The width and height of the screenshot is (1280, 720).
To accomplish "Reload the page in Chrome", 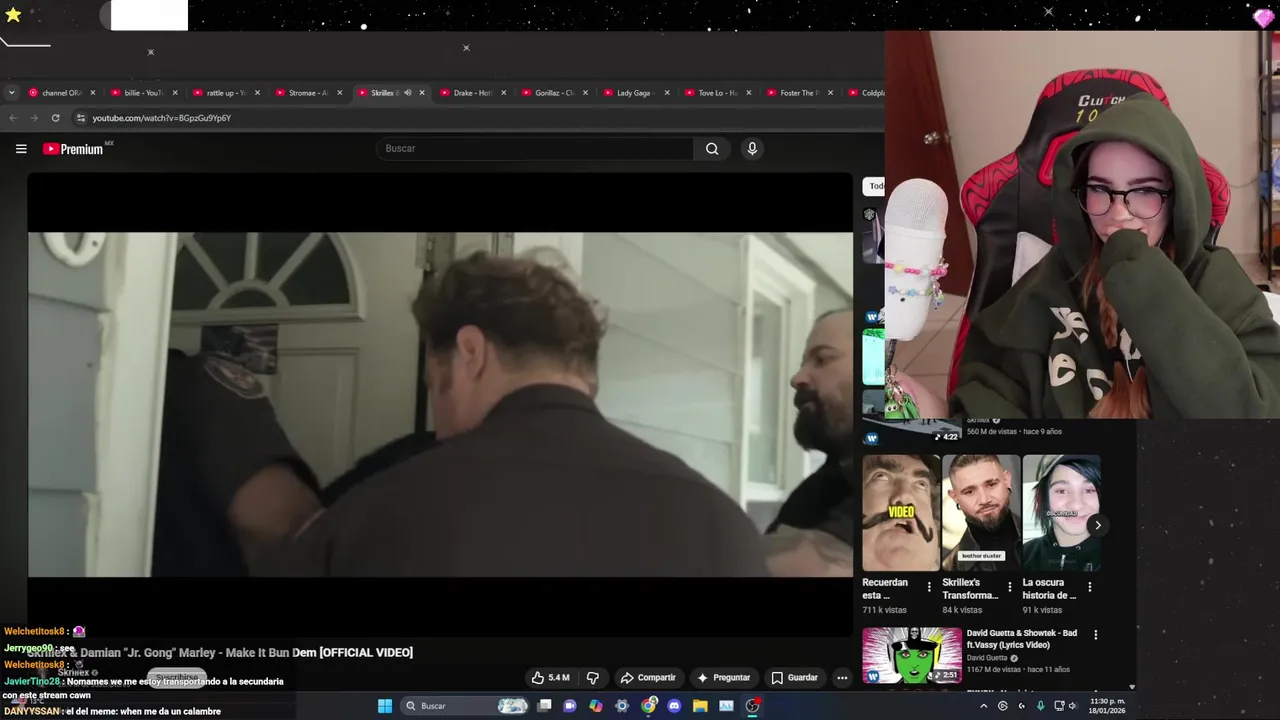I will [x=55, y=118].
